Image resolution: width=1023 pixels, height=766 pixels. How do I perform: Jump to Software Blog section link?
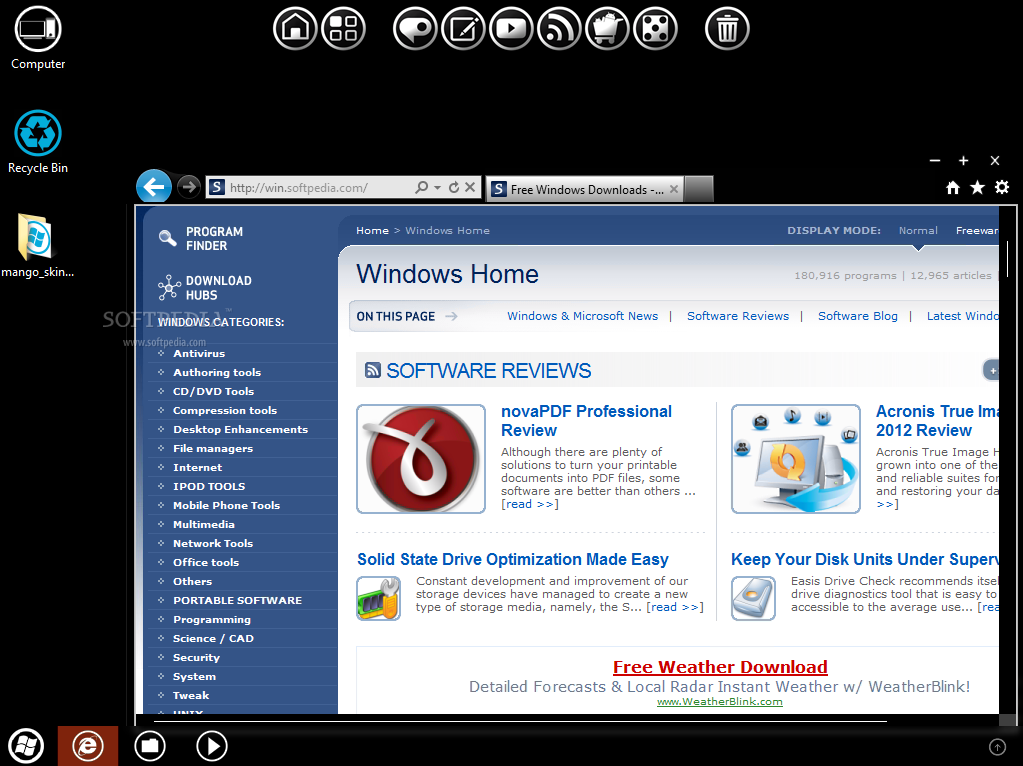[x=858, y=316]
